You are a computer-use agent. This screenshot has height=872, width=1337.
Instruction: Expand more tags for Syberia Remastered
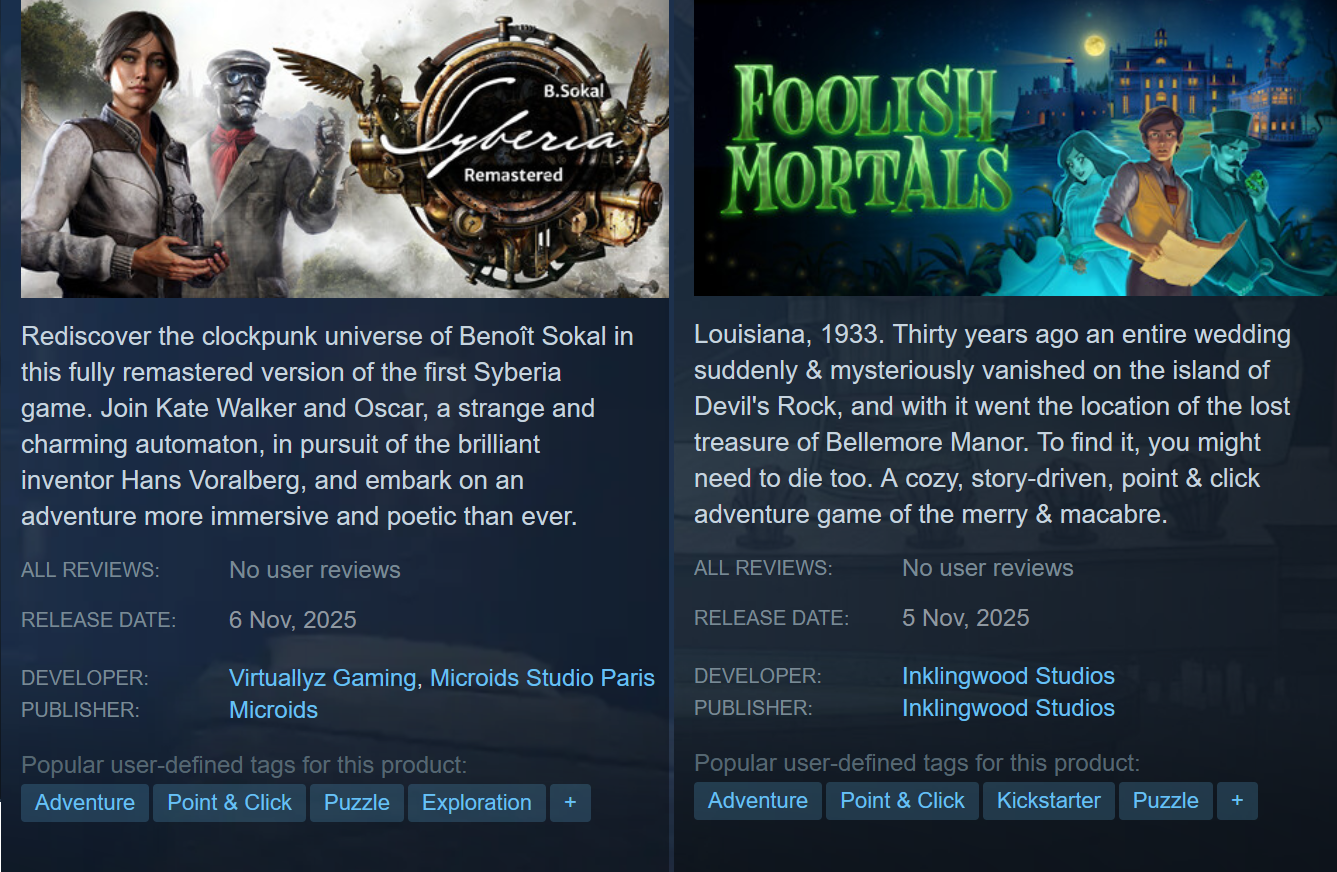pyautogui.click(x=570, y=803)
